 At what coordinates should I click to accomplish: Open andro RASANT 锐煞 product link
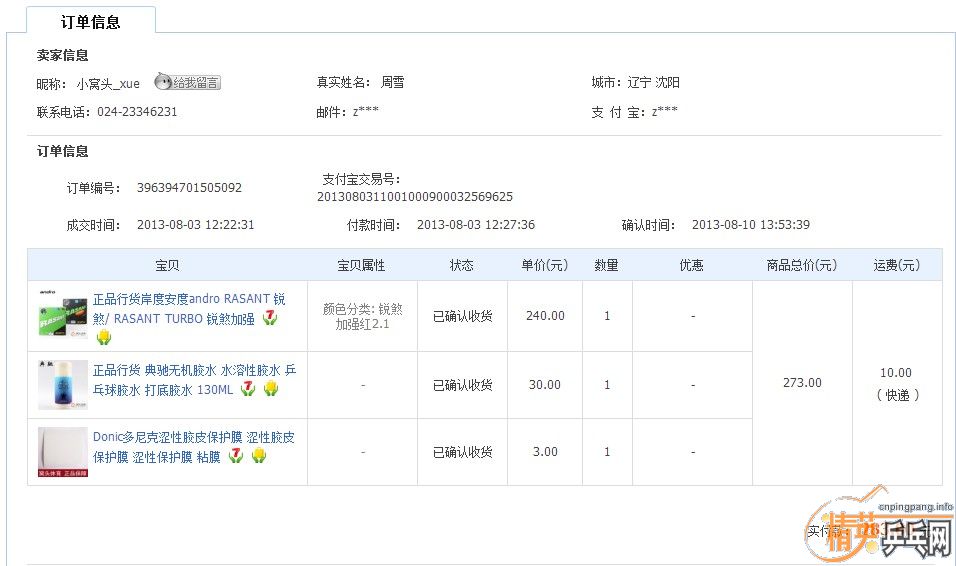point(188,309)
